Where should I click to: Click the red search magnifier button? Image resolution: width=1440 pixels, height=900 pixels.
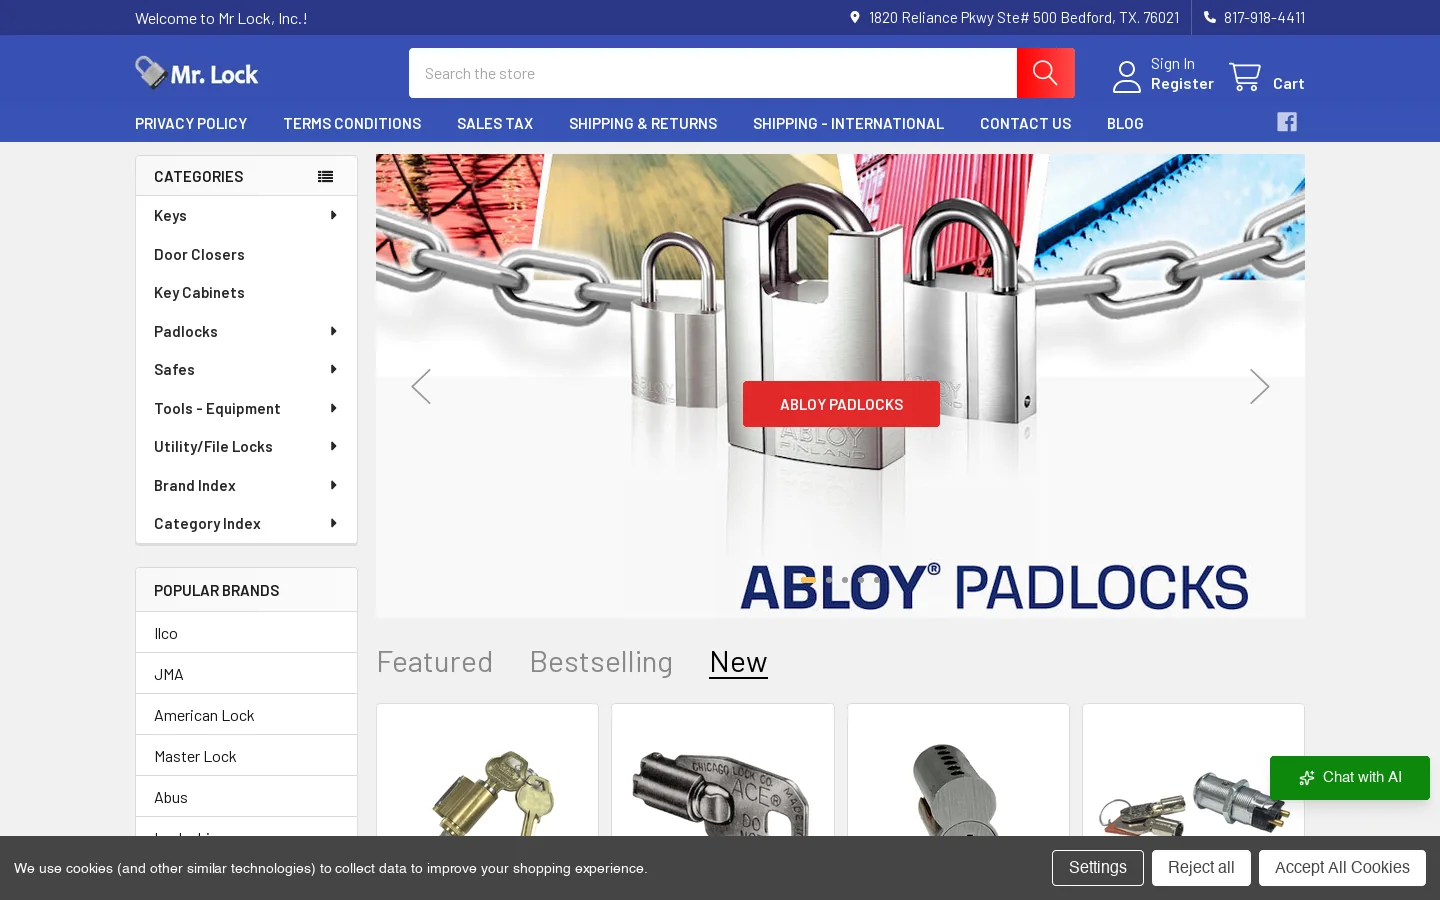click(x=1045, y=73)
